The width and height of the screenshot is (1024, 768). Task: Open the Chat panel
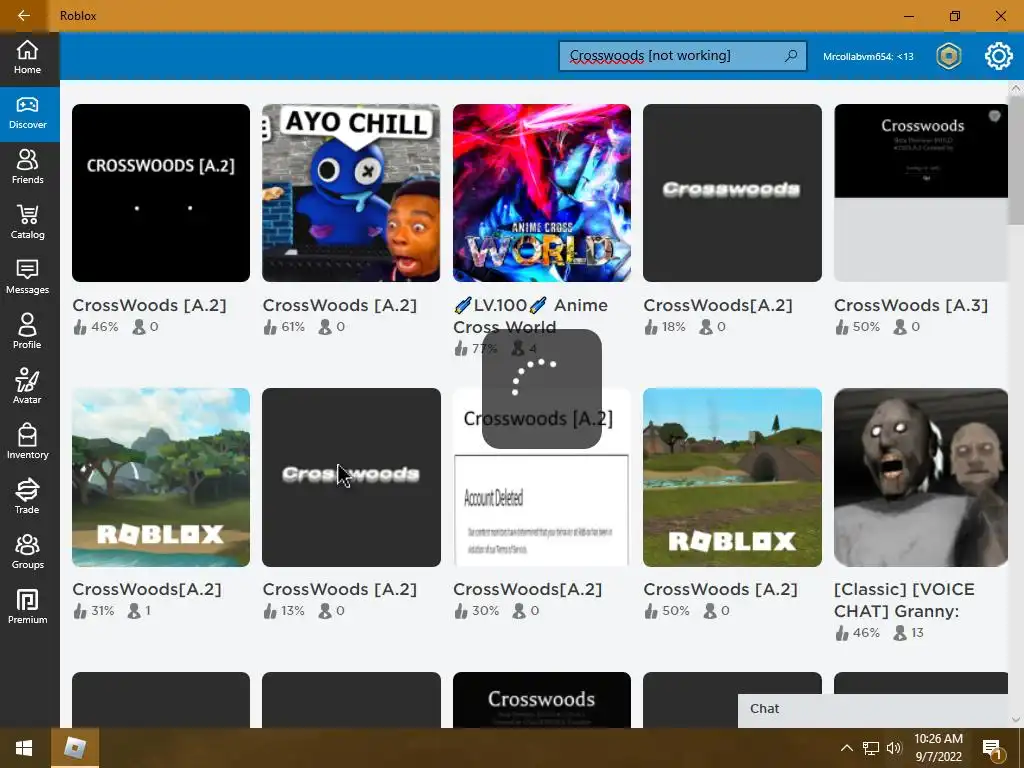coord(873,709)
